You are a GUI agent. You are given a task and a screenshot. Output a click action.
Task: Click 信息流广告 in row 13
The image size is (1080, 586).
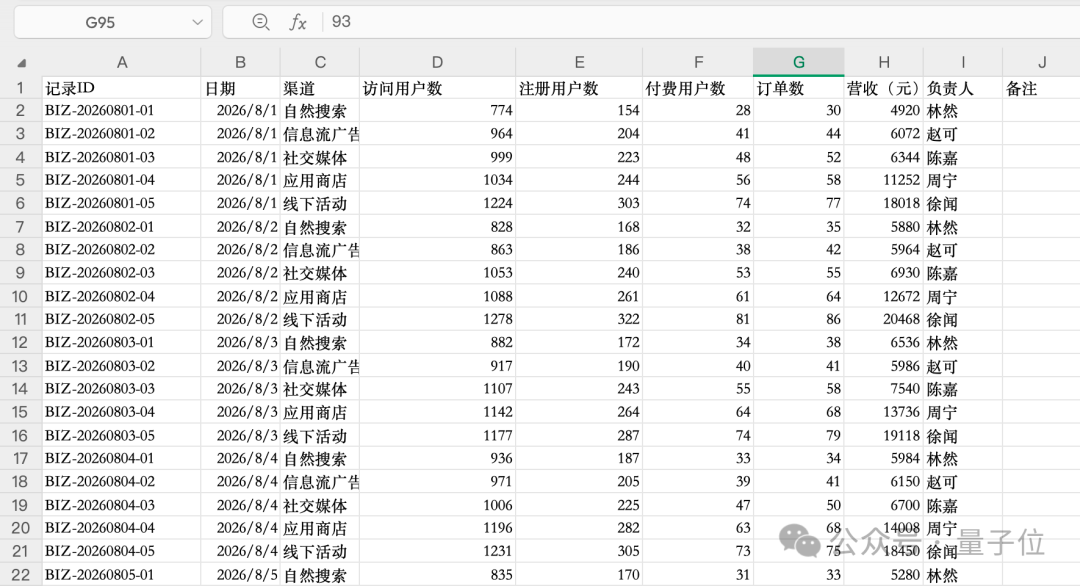(x=320, y=366)
